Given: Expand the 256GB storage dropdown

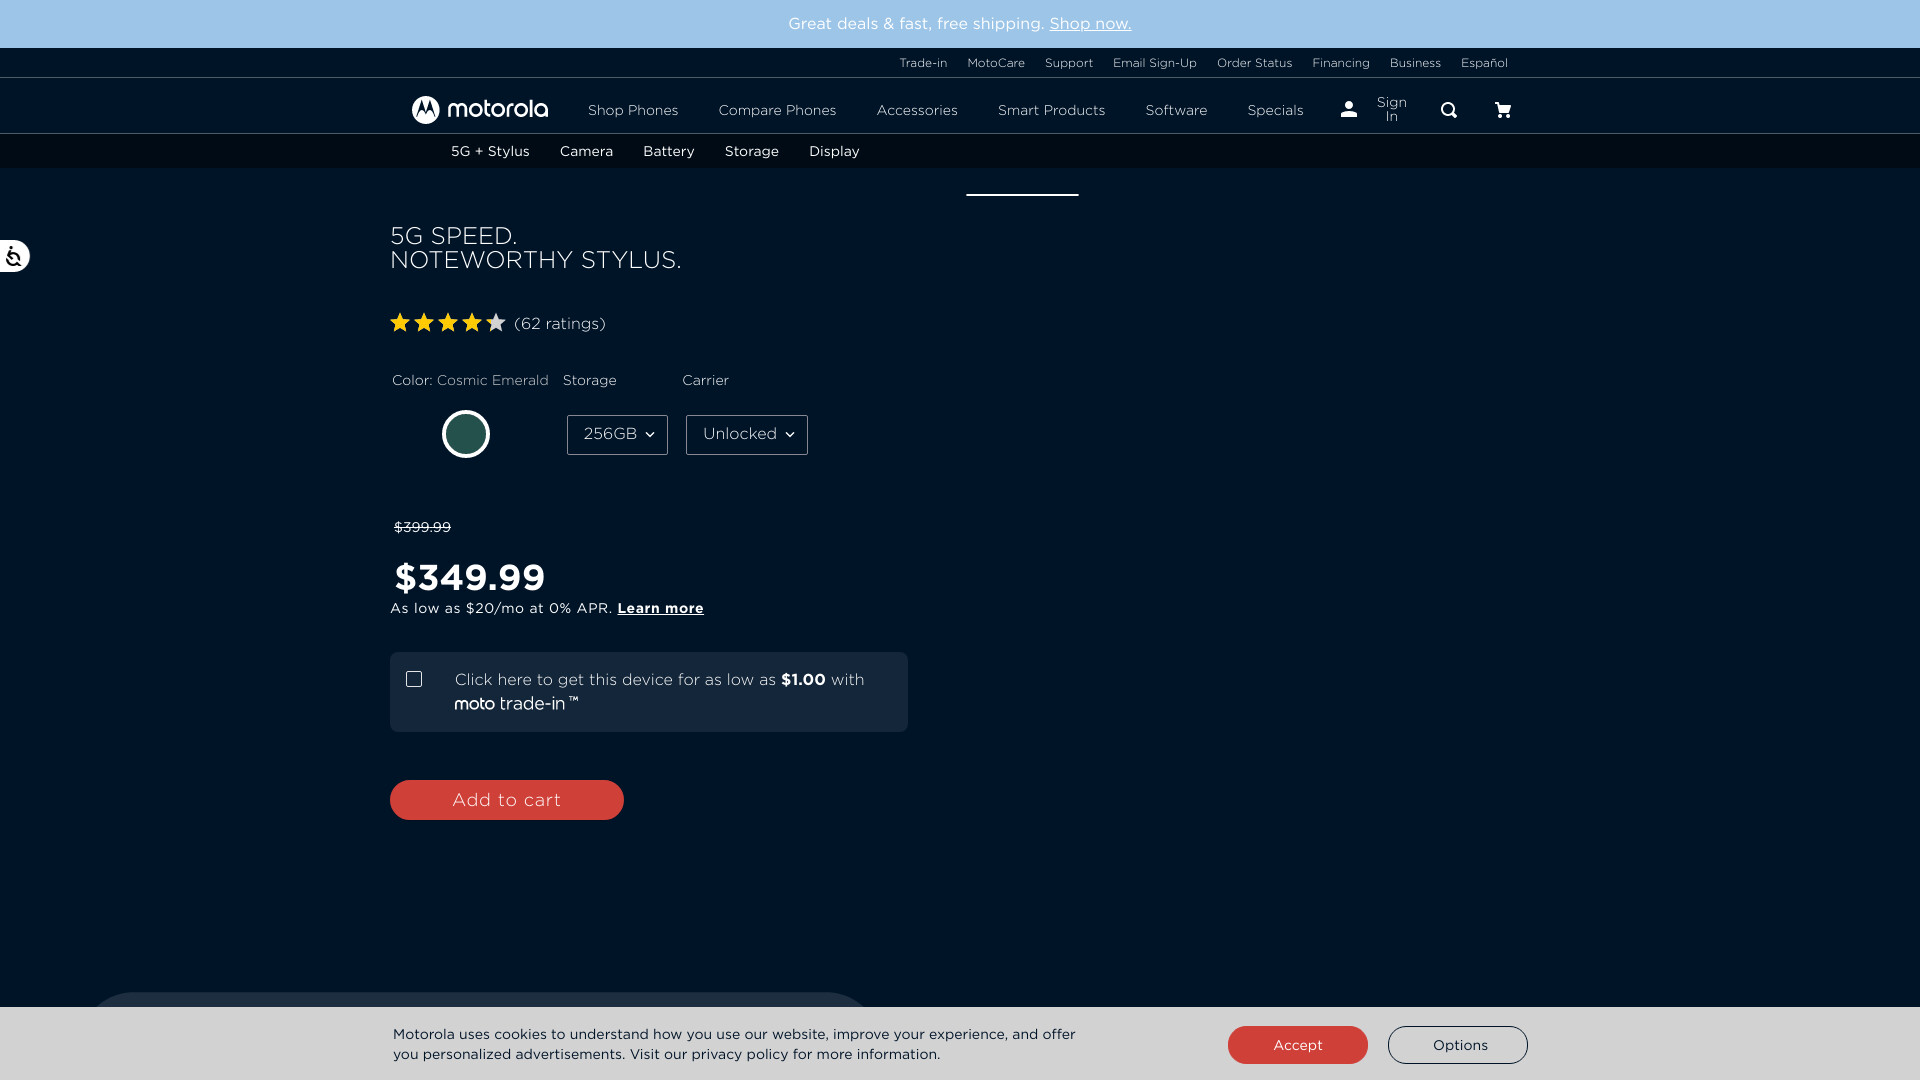Looking at the screenshot, I should [617, 435].
